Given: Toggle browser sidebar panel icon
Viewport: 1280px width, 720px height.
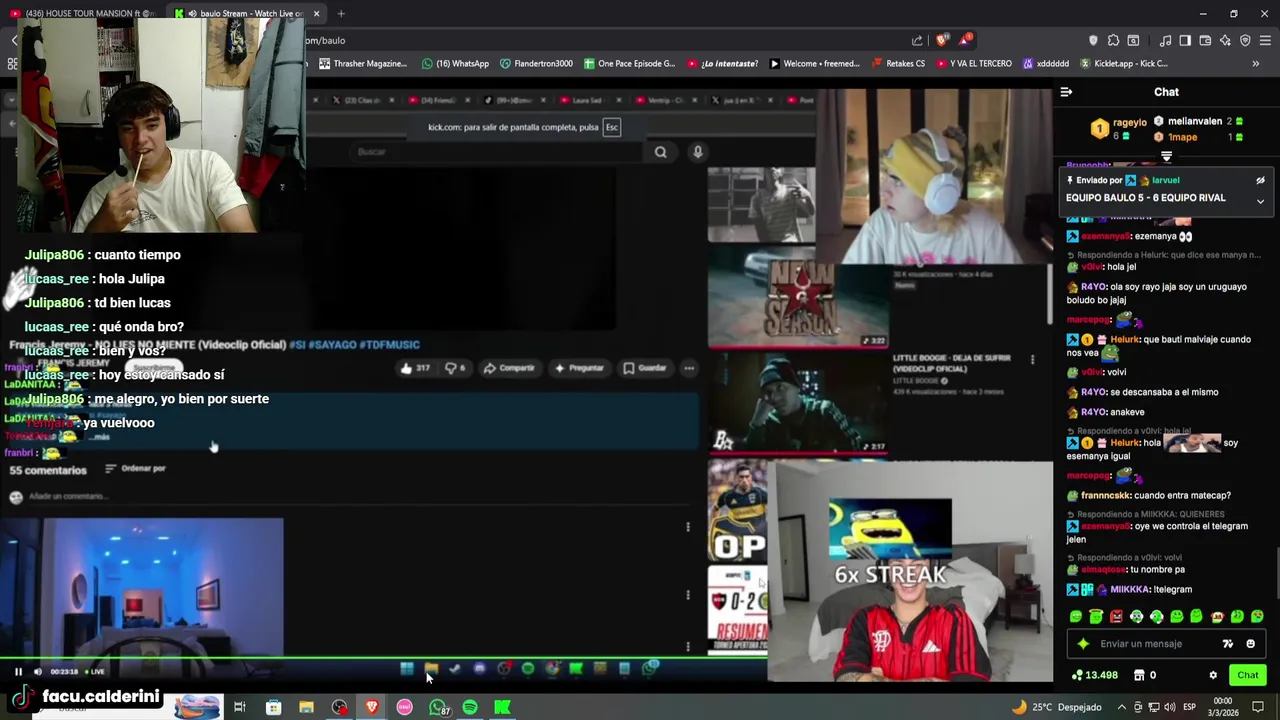Looking at the screenshot, I should [1185, 40].
